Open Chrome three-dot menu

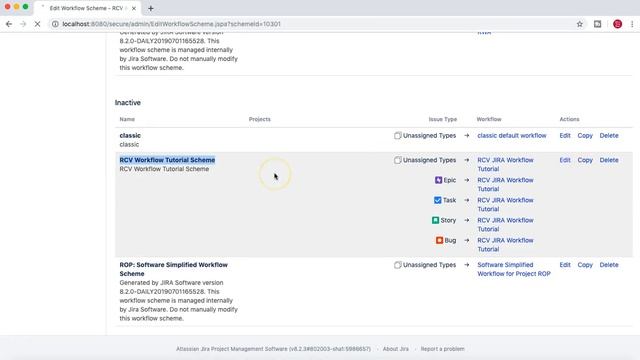[x=632, y=24]
